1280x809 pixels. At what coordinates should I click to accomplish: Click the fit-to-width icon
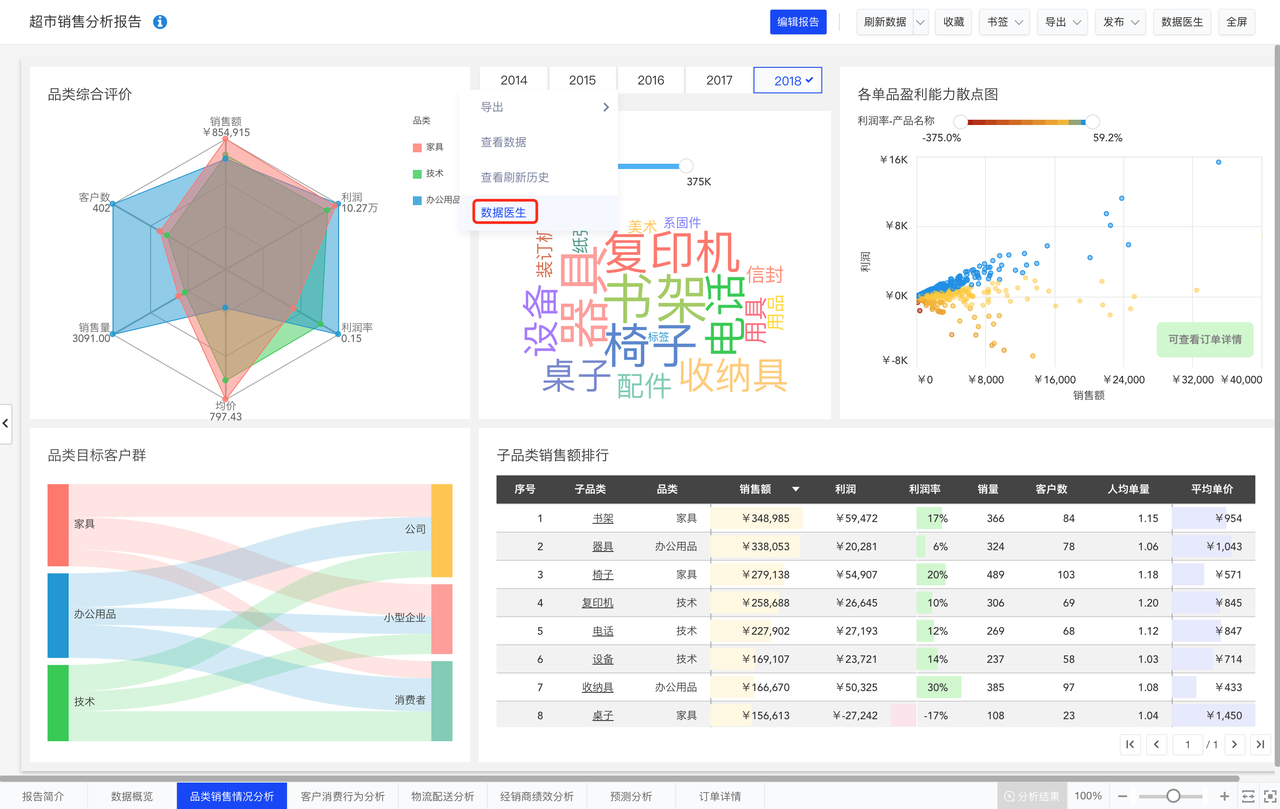click(x=1248, y=796)
